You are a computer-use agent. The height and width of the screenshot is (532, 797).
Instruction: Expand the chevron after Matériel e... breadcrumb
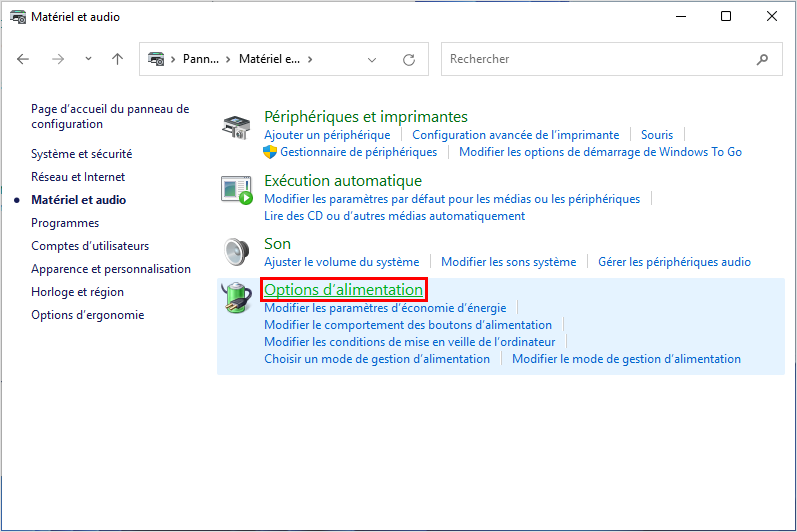(310, 59)
